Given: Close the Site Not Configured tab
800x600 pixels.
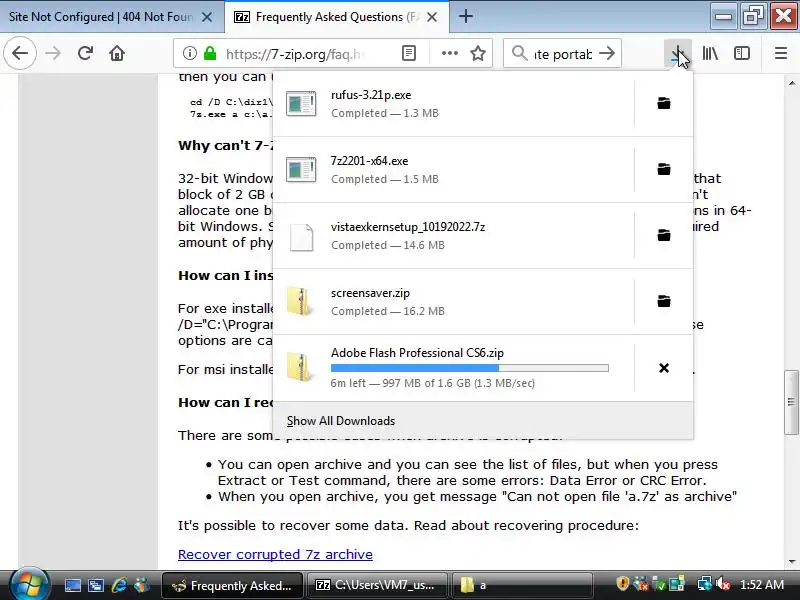Looking at the screenshot, I should (x=207, y=17).
